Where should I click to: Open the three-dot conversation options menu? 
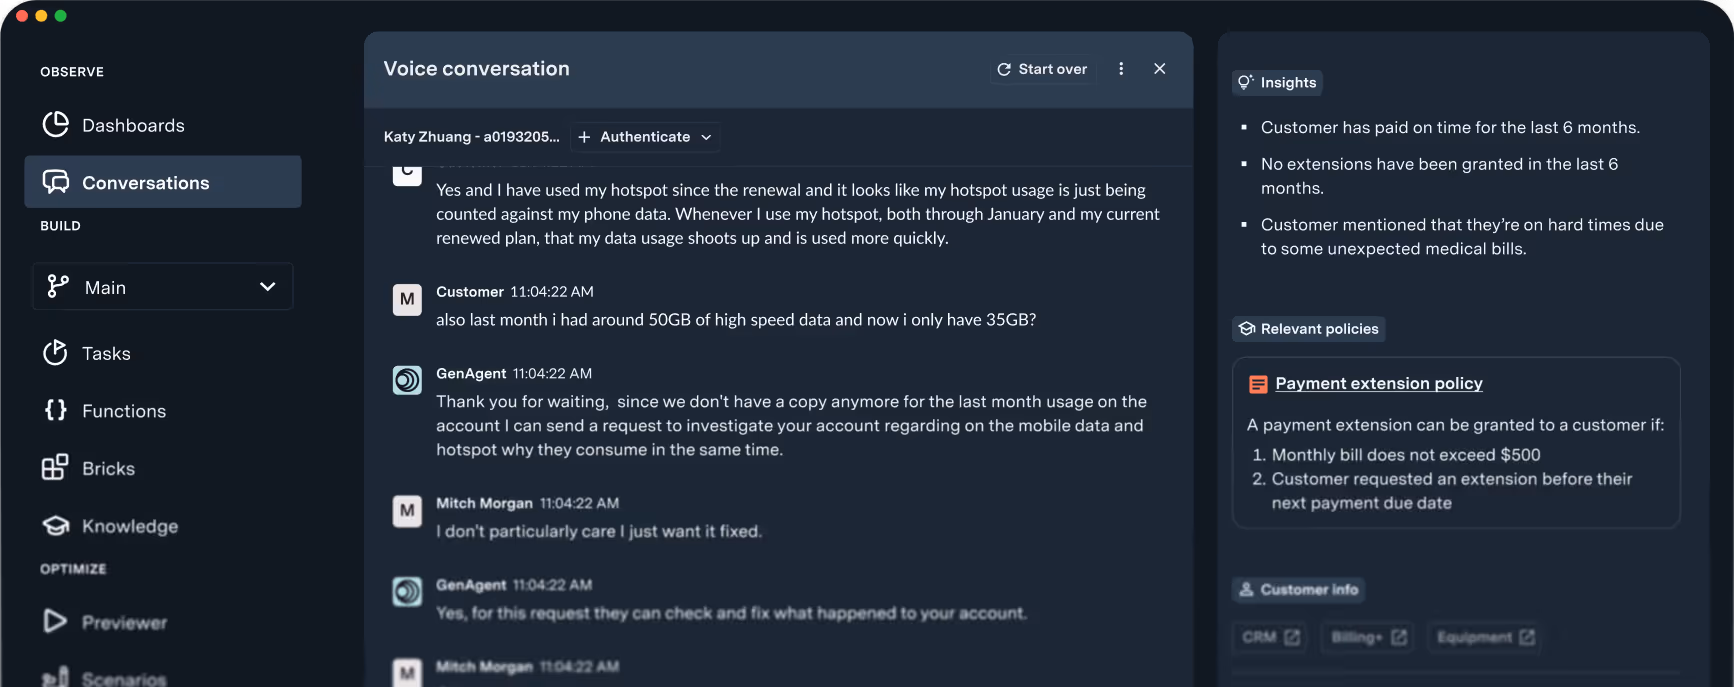click(1121, 69)
